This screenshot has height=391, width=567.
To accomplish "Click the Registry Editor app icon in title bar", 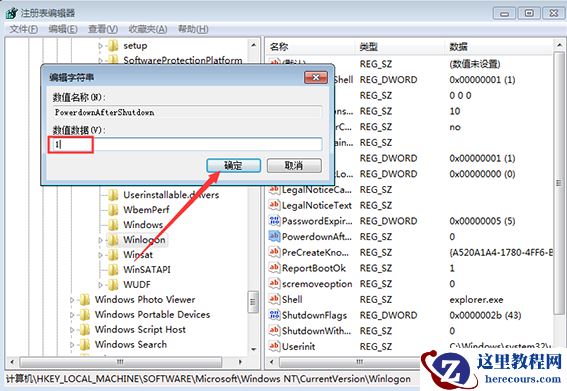I will point(12,13).
